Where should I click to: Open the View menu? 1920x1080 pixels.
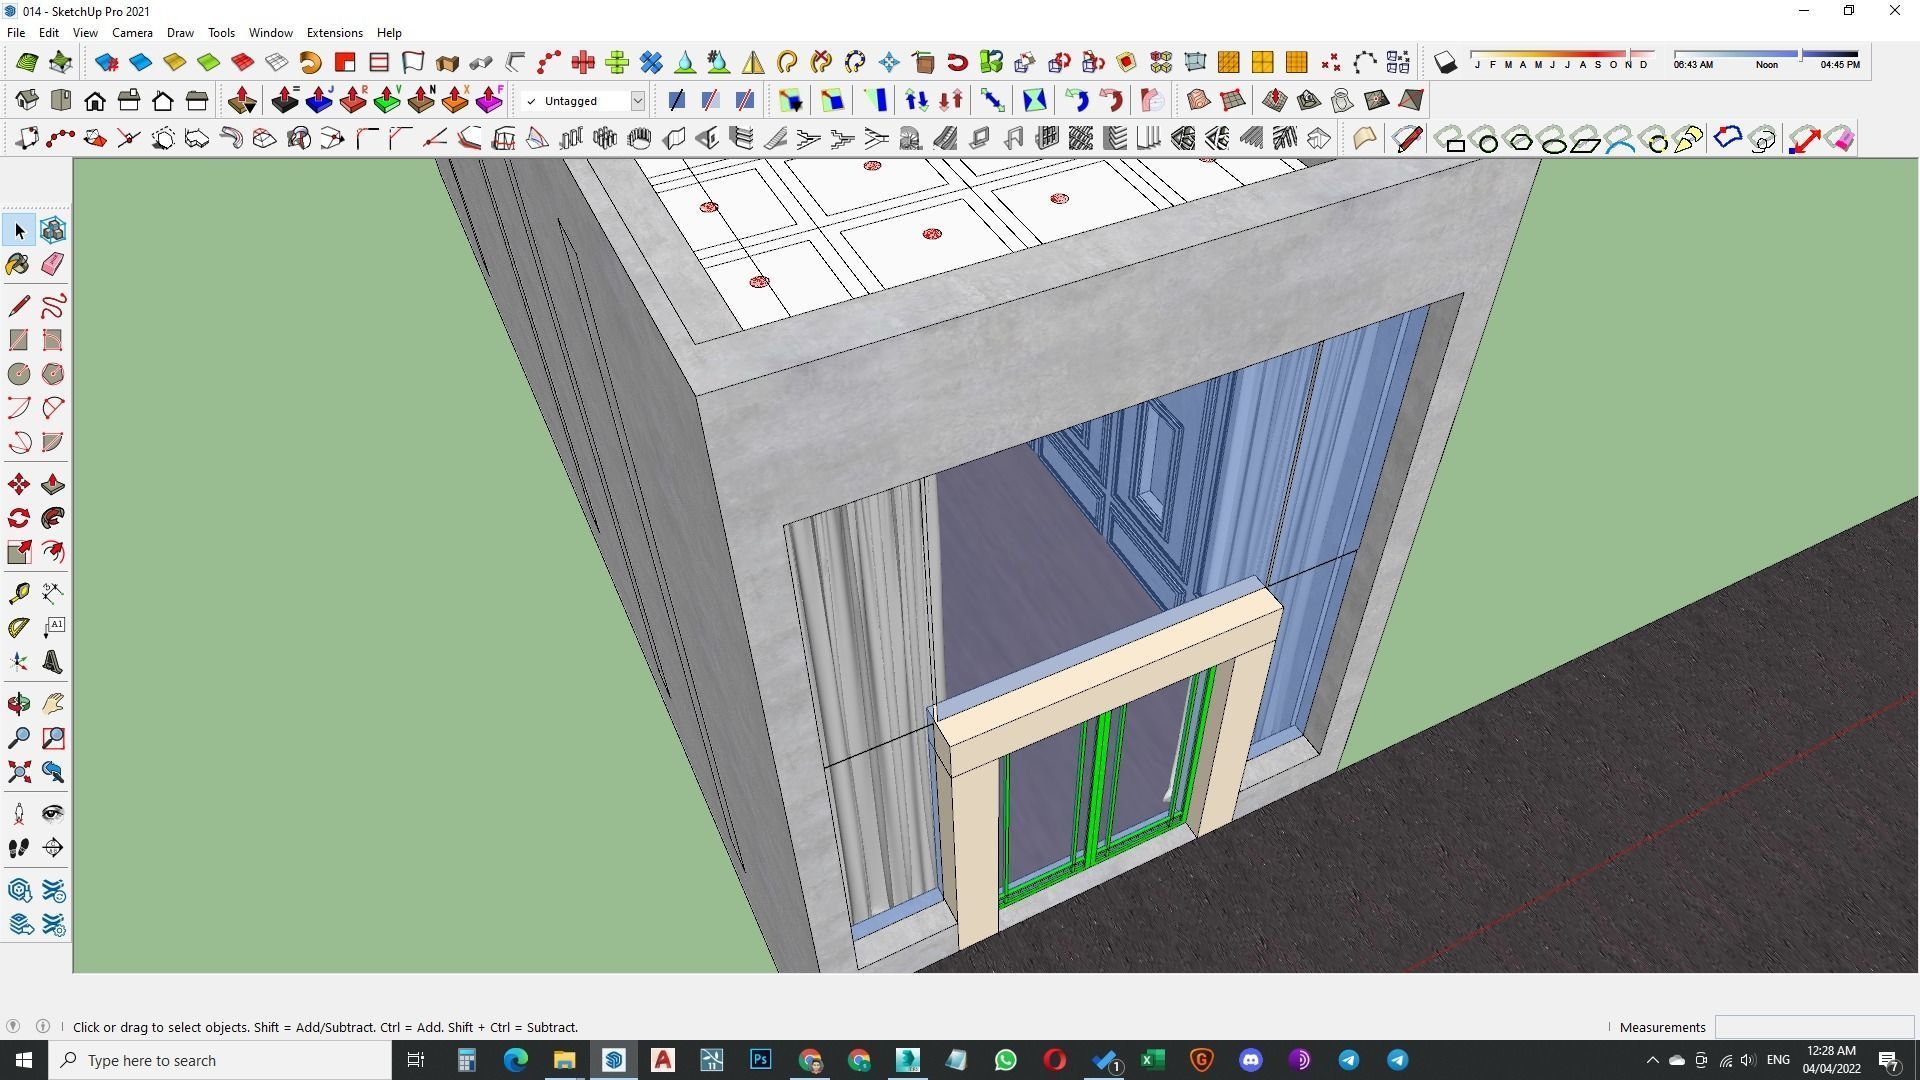tap(85, 33)
